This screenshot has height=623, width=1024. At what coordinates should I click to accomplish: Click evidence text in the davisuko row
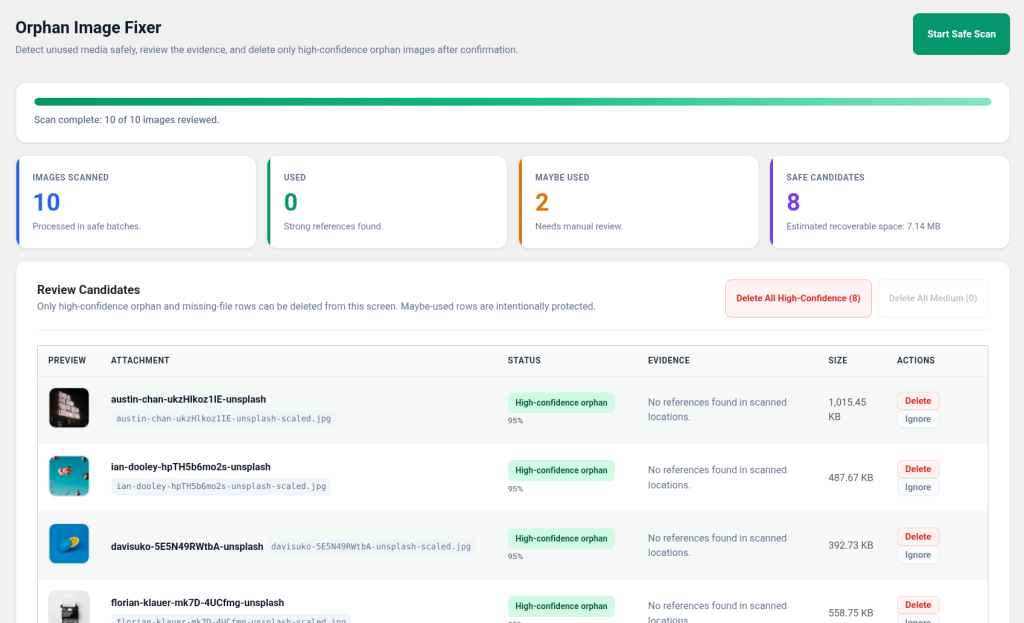pyautogui.click(x=717, y=545)
